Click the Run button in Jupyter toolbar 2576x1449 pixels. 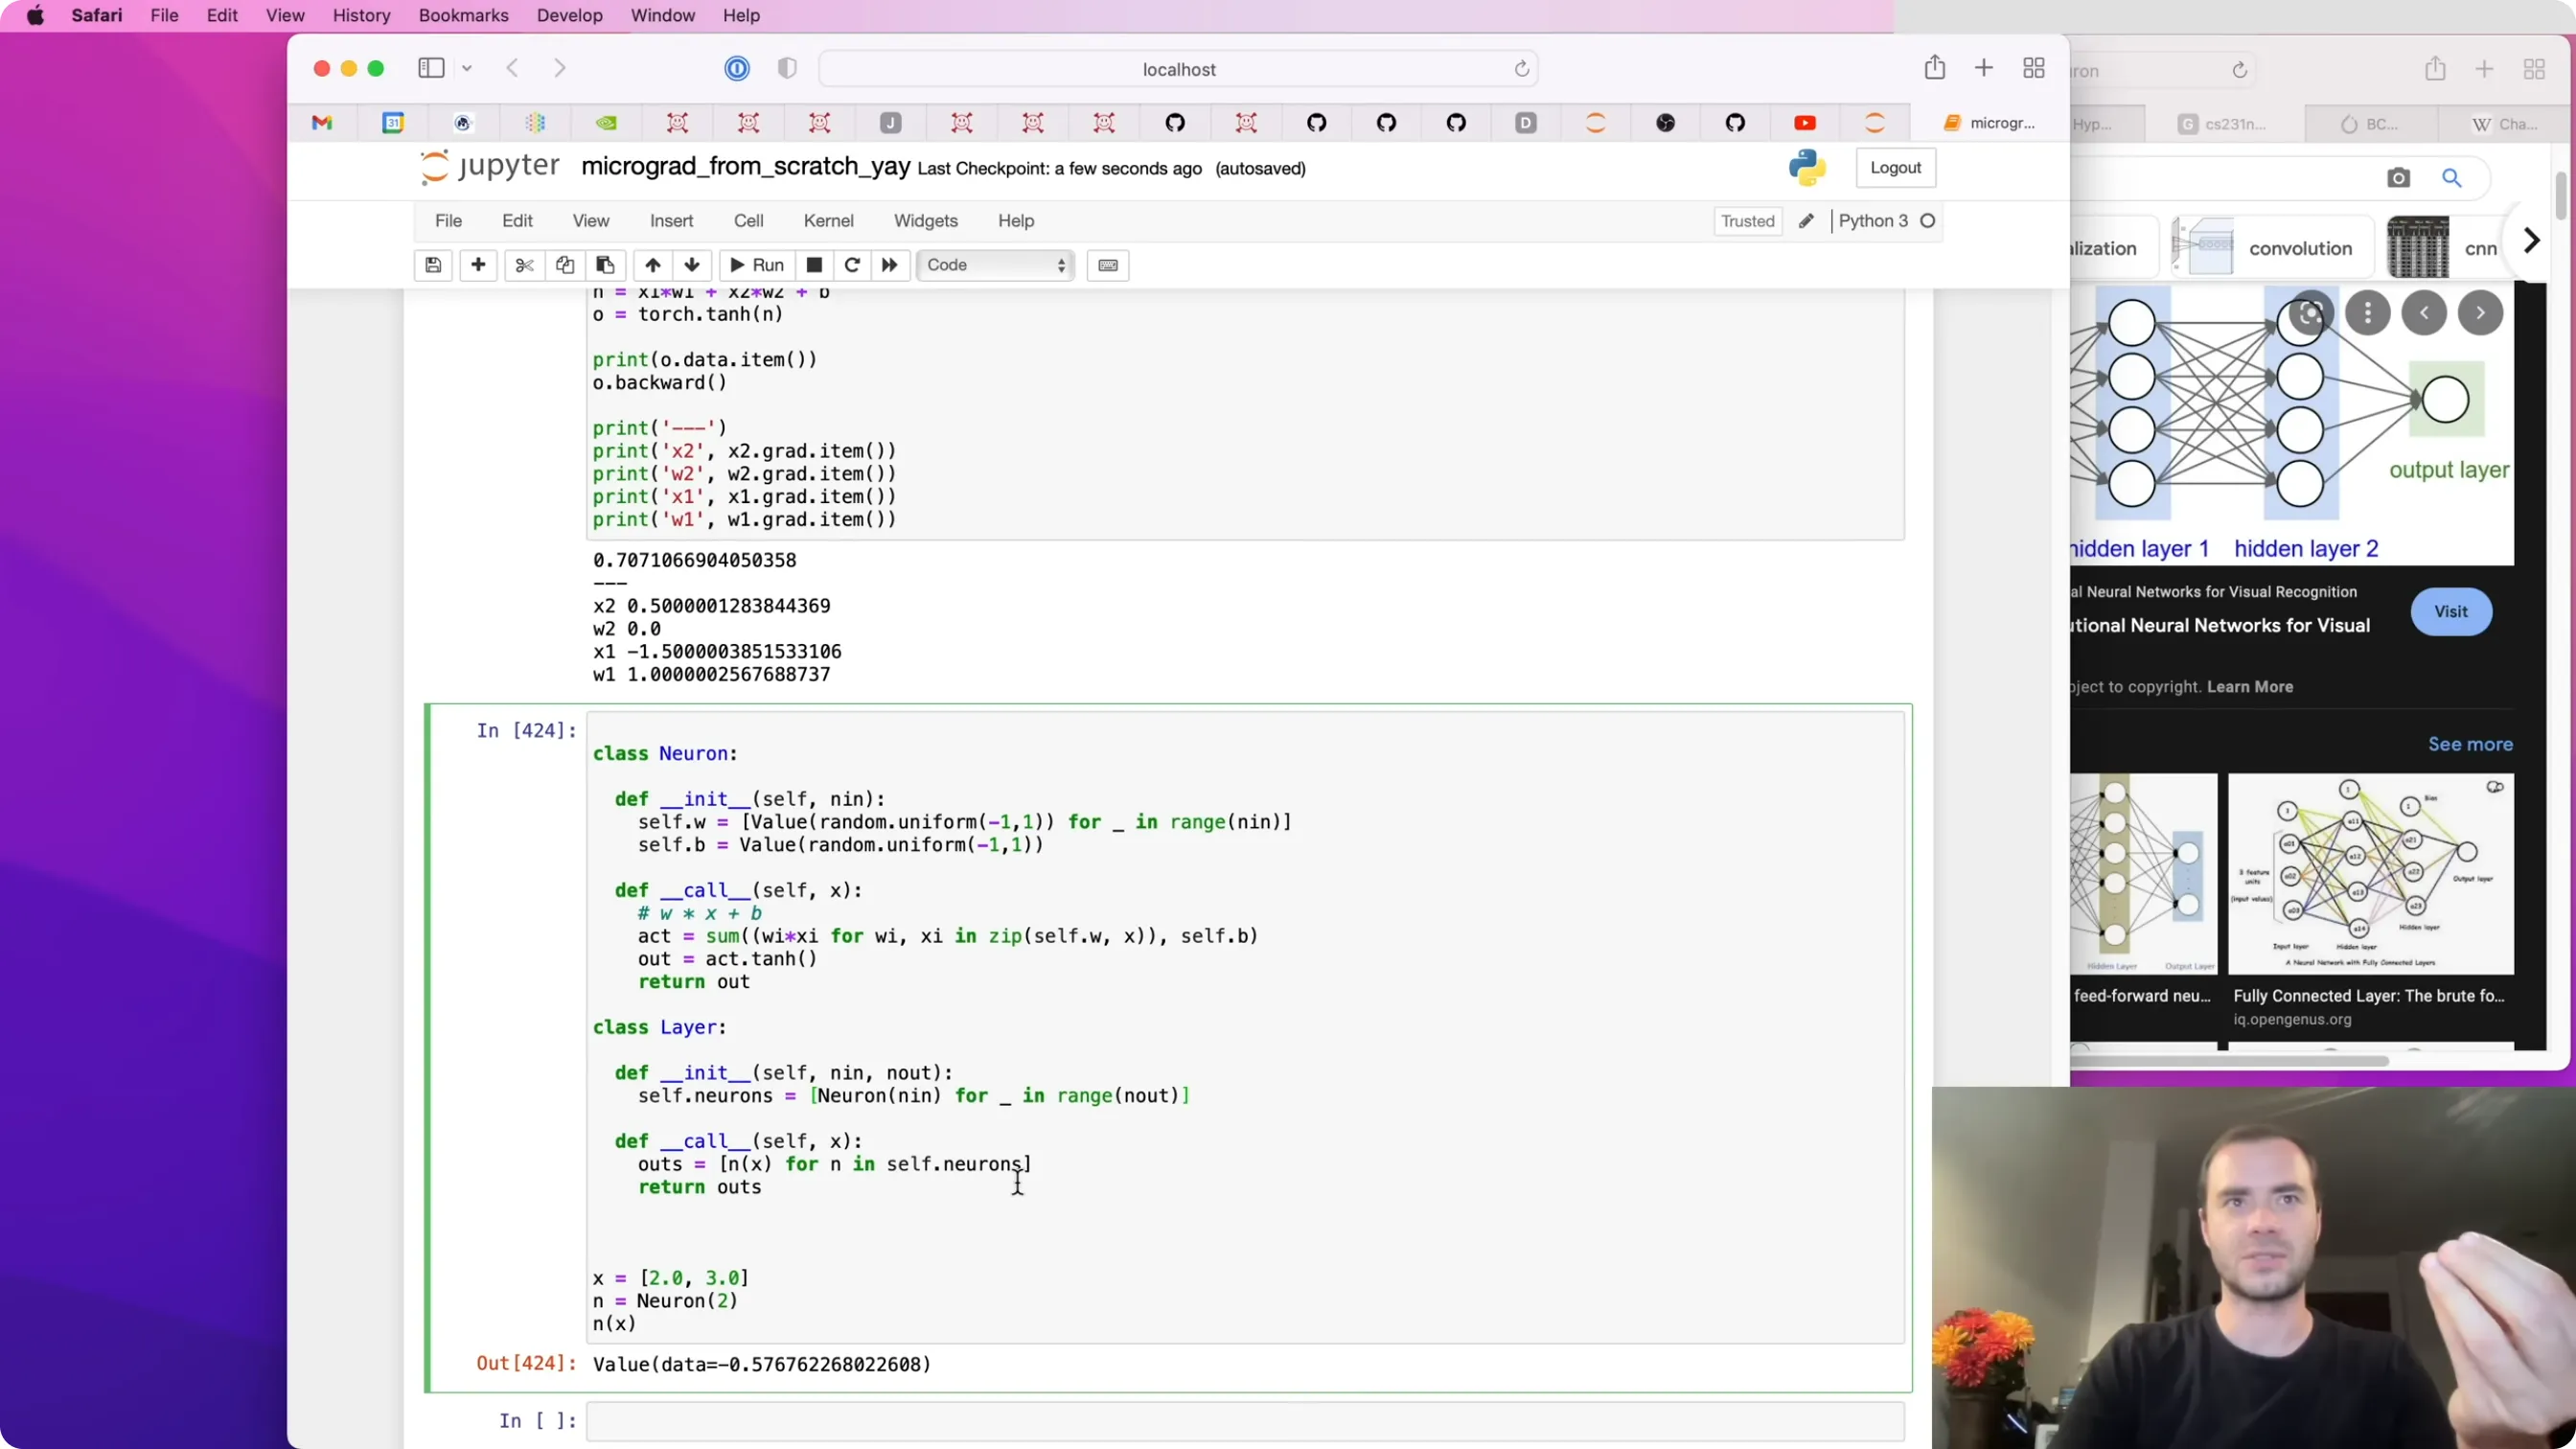tap(757, 265)
